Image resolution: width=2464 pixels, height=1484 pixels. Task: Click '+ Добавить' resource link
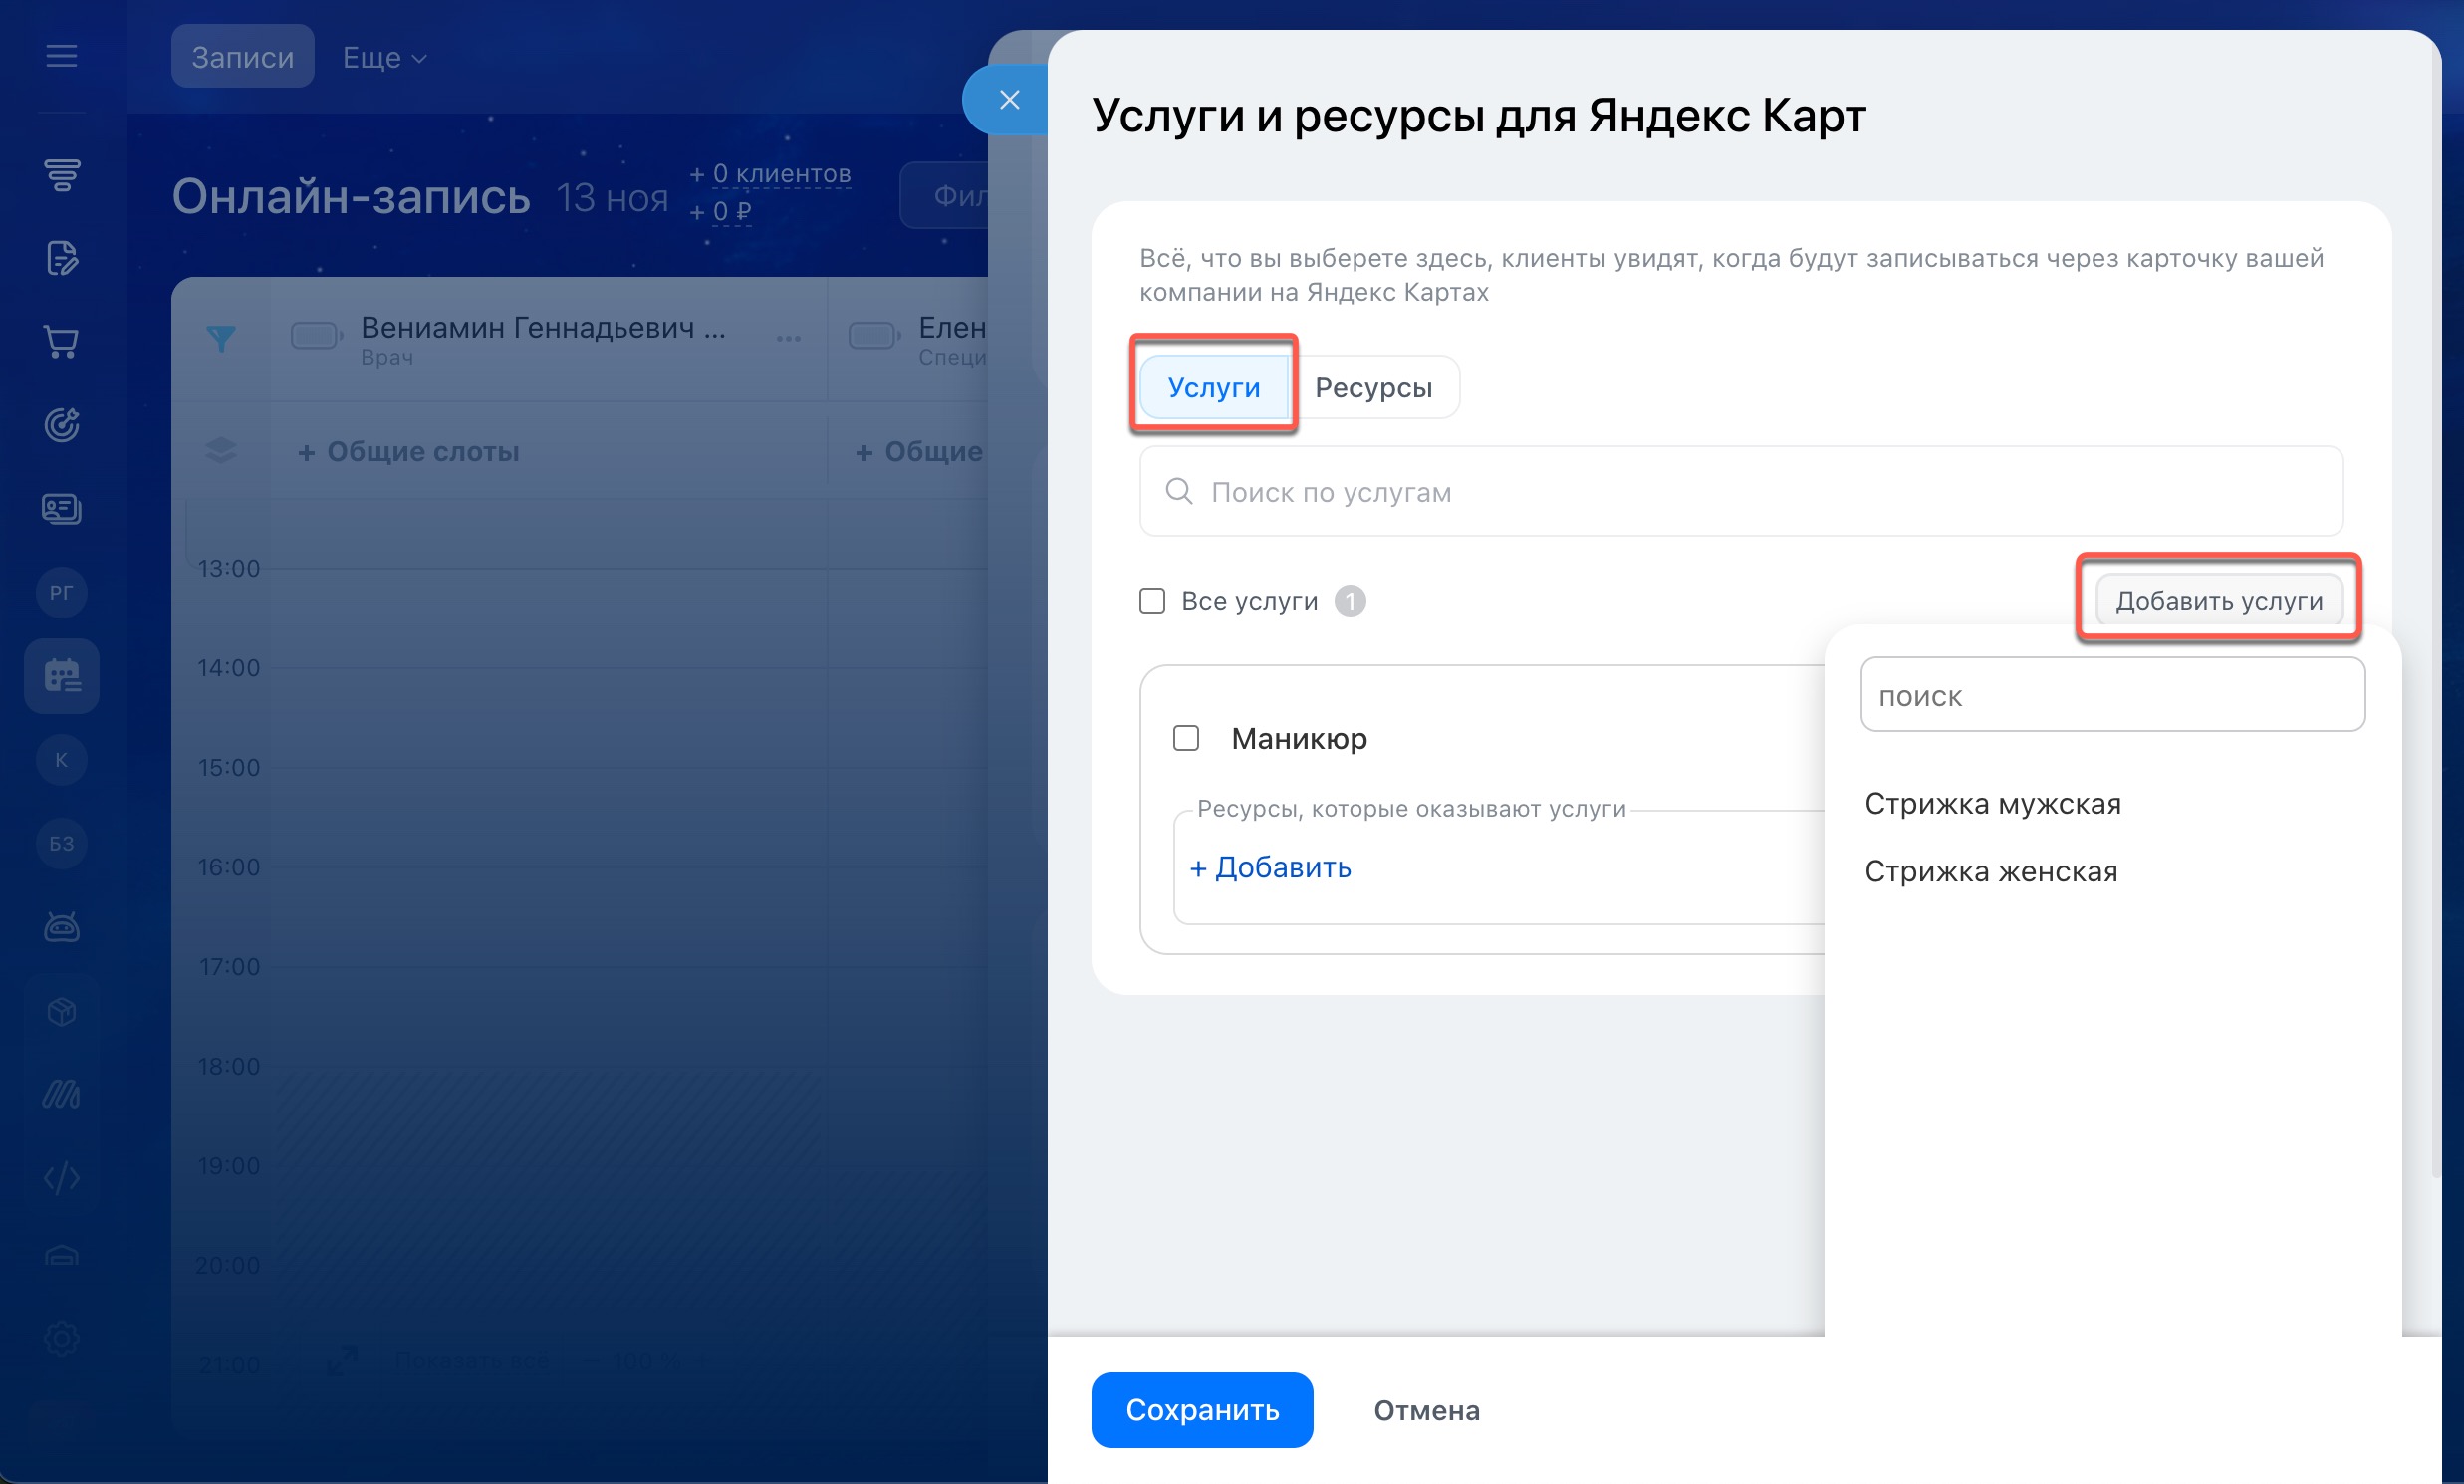click(1270, 868)
